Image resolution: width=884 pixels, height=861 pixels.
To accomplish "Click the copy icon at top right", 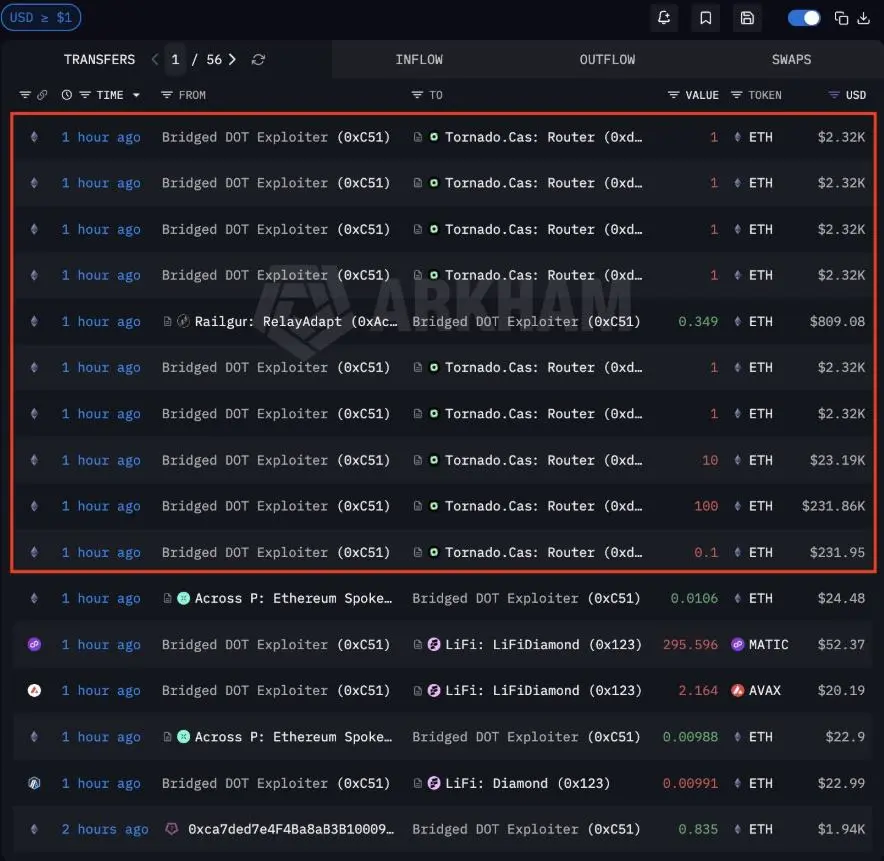I will coord(841,18).
